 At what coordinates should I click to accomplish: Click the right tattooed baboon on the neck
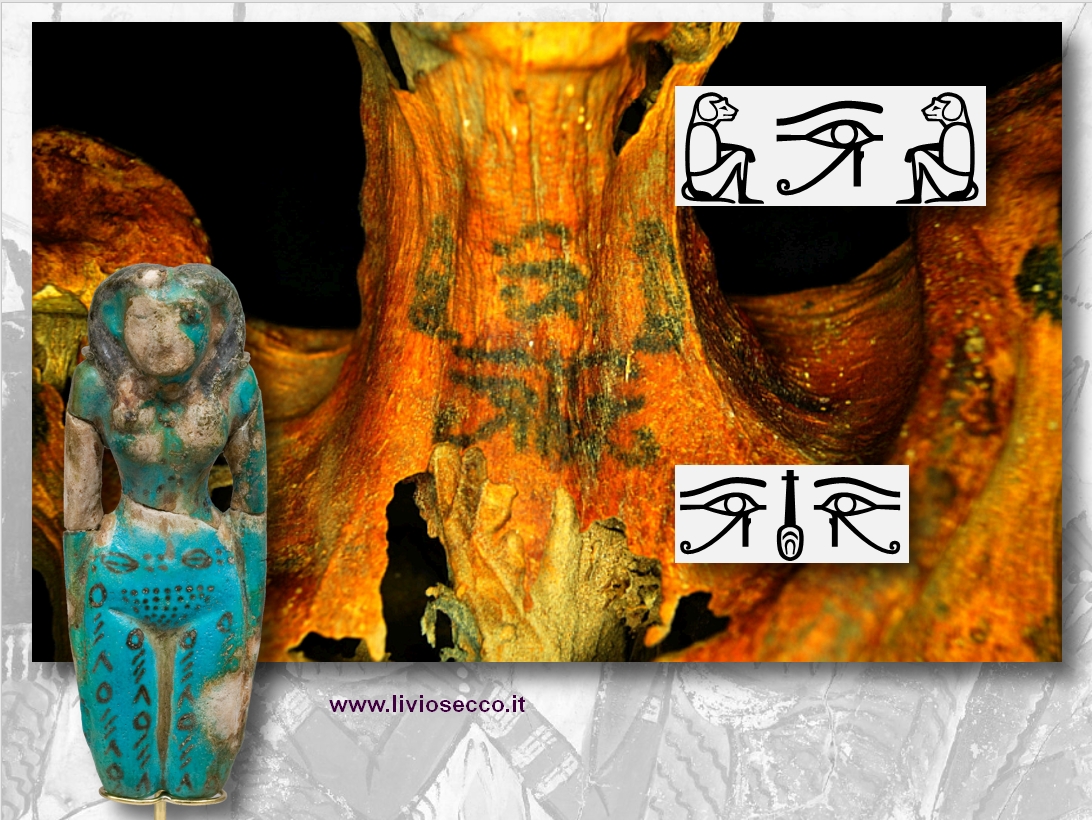655,285
